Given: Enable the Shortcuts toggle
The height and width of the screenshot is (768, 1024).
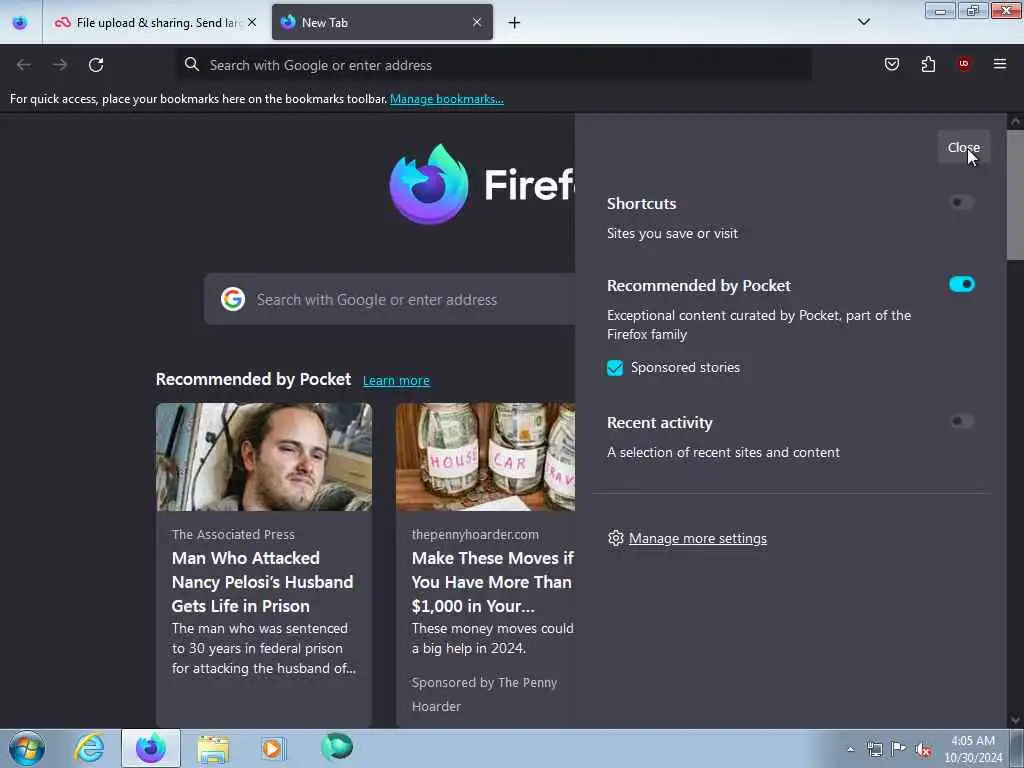Looking at the screenshot, I should [961, 202].
